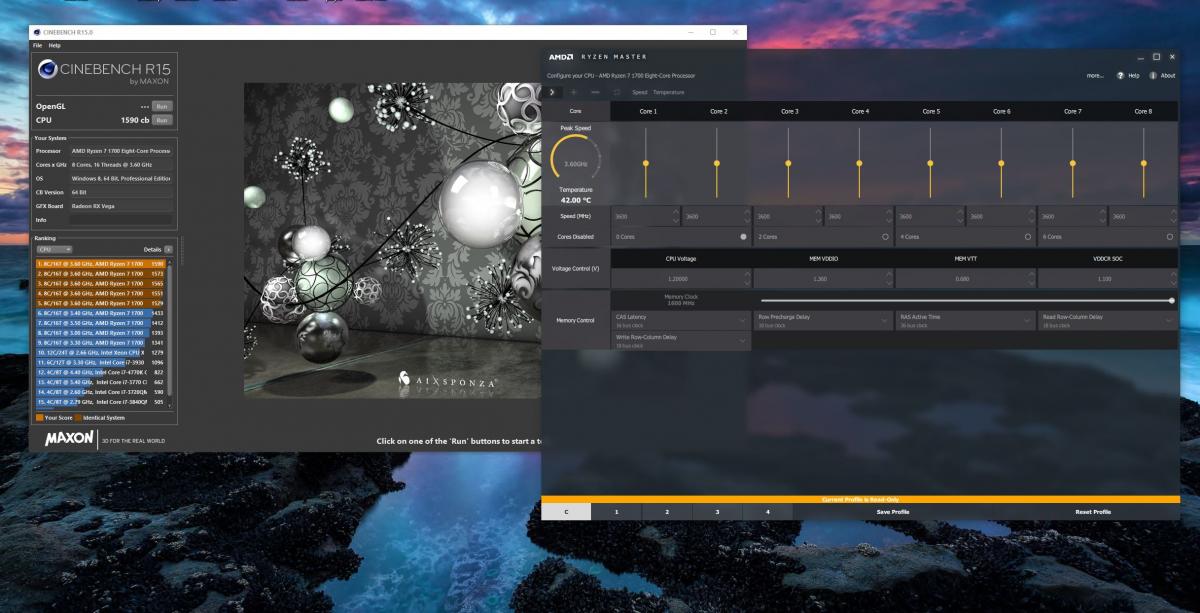Click the CPU Voltage value field

coord(680,279)
